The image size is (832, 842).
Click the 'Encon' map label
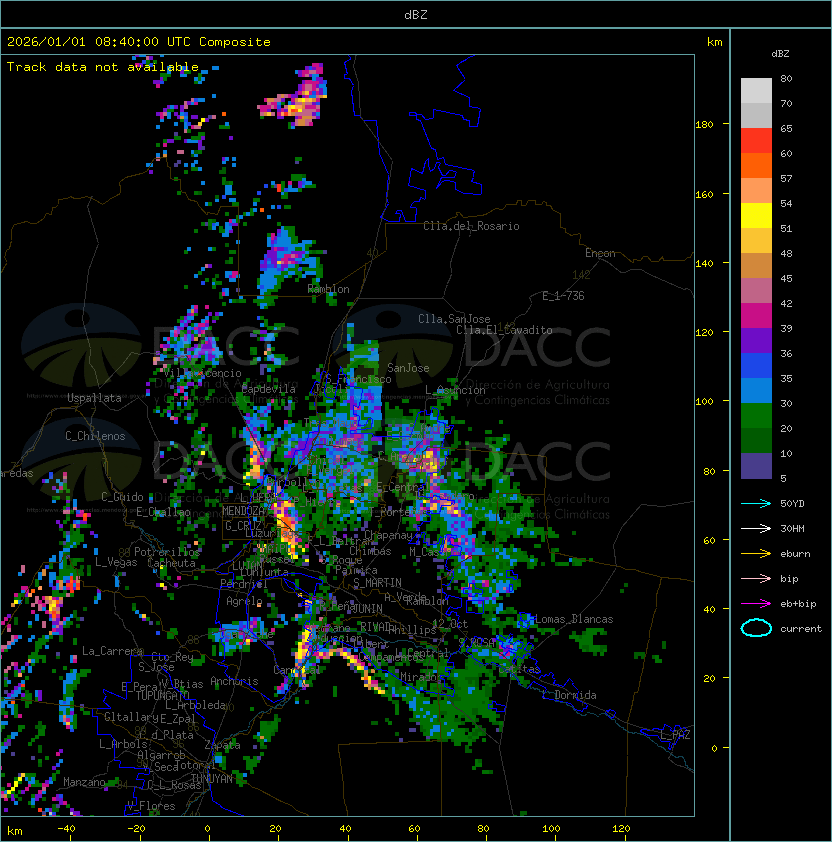600,253
